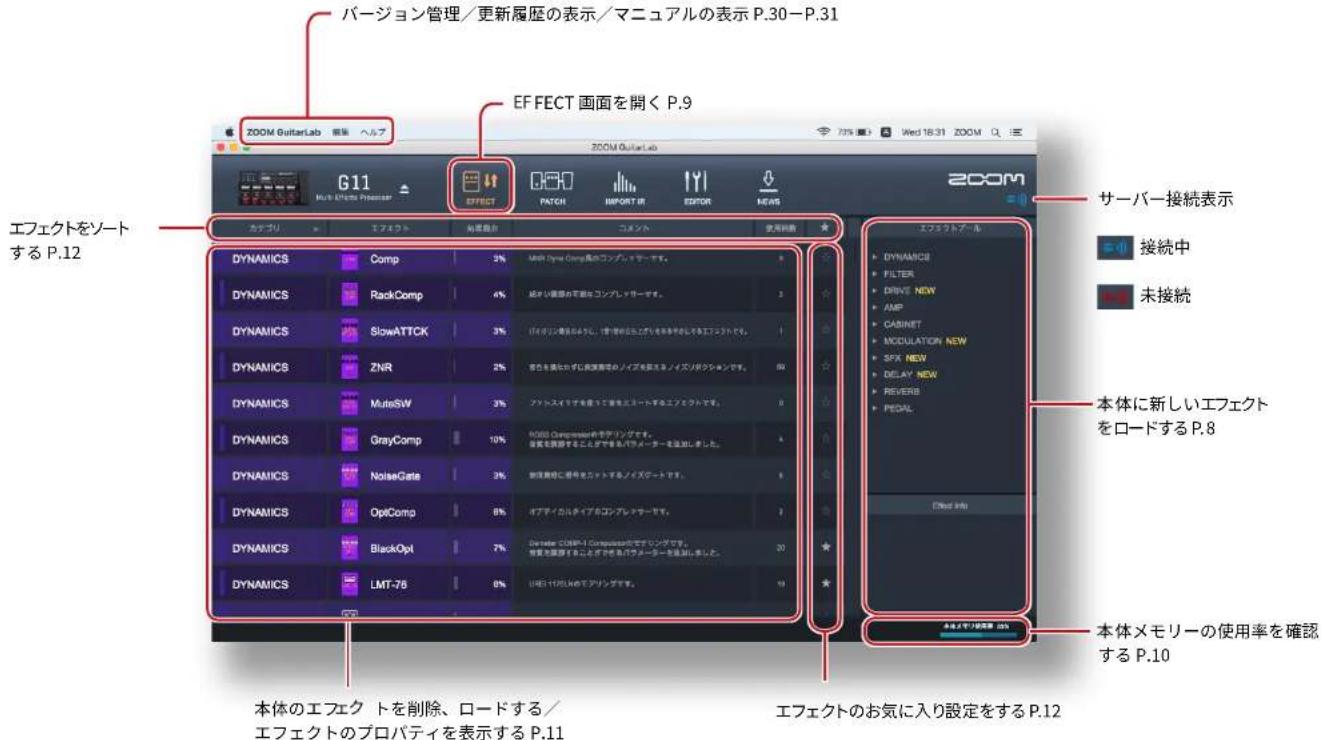Click the エフェクトプール panel header

pyautogui.click(x=948, y=229)
